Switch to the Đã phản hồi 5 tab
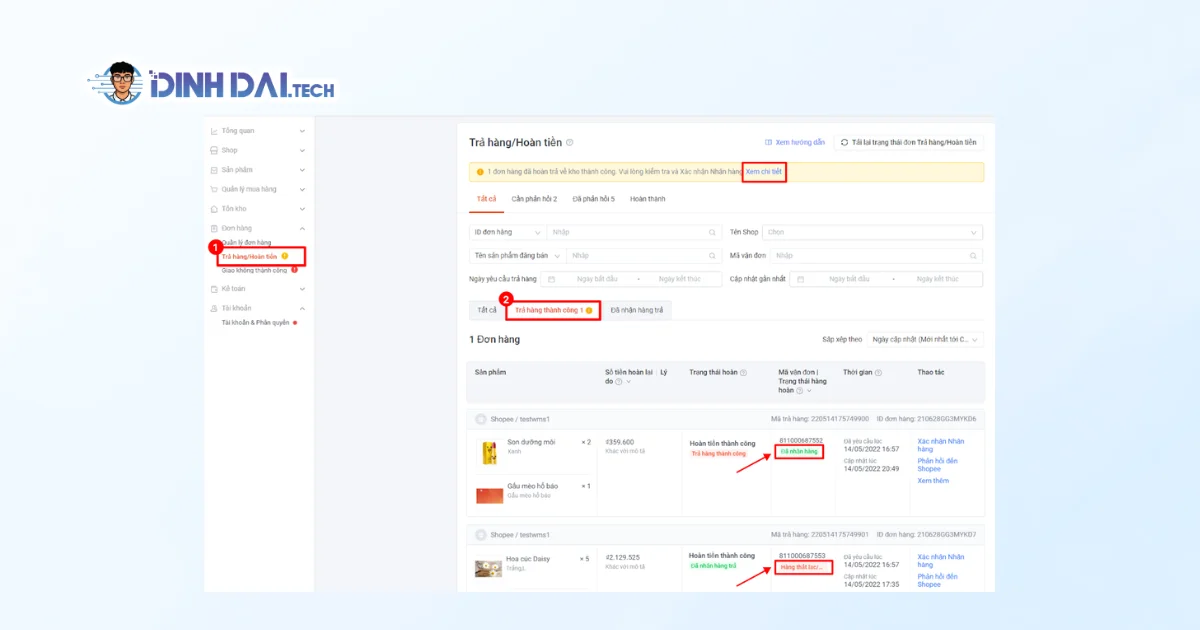1200x630 pixels. [x=592, y=199]
